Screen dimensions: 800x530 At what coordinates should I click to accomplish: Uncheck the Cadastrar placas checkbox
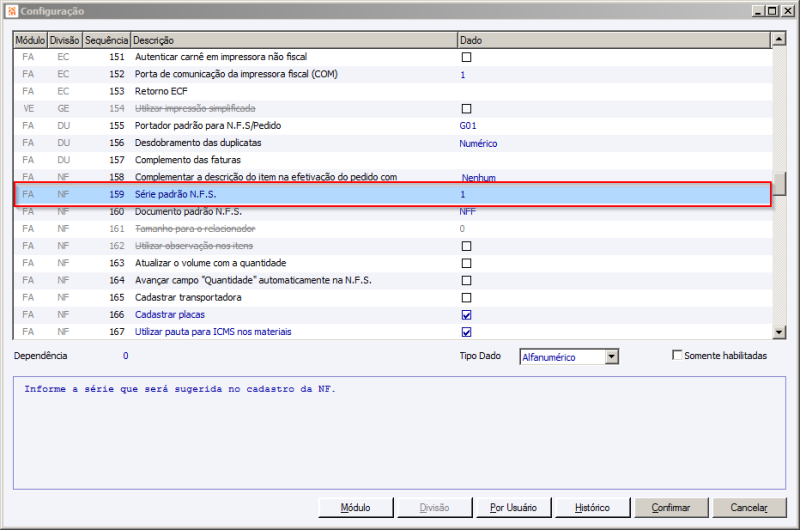[466, 315]
